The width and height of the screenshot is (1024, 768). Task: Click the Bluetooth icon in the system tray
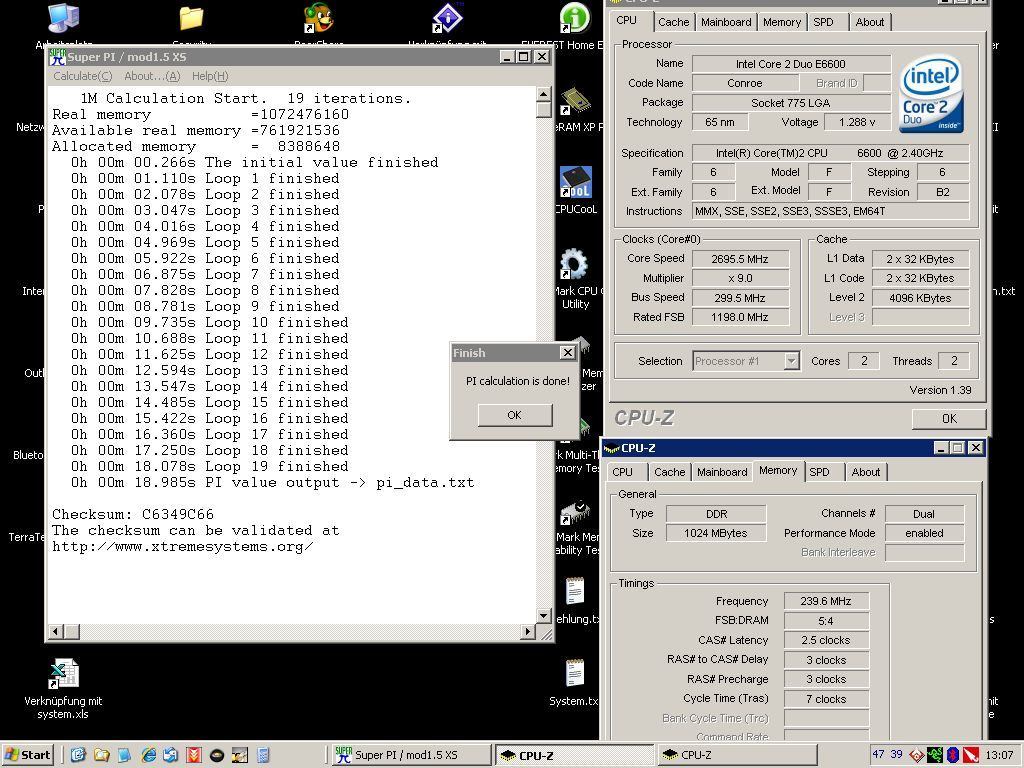(953, 755)
